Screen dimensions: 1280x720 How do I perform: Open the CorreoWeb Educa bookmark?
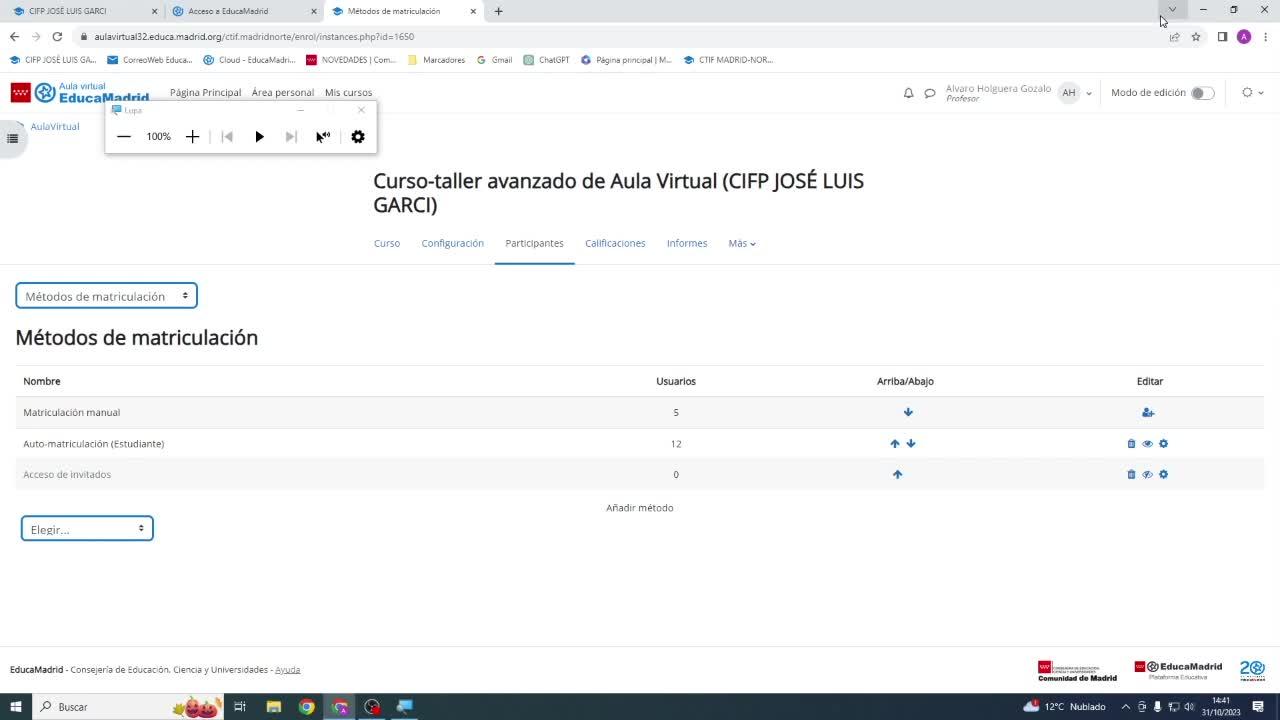click(x=149, y=60)
